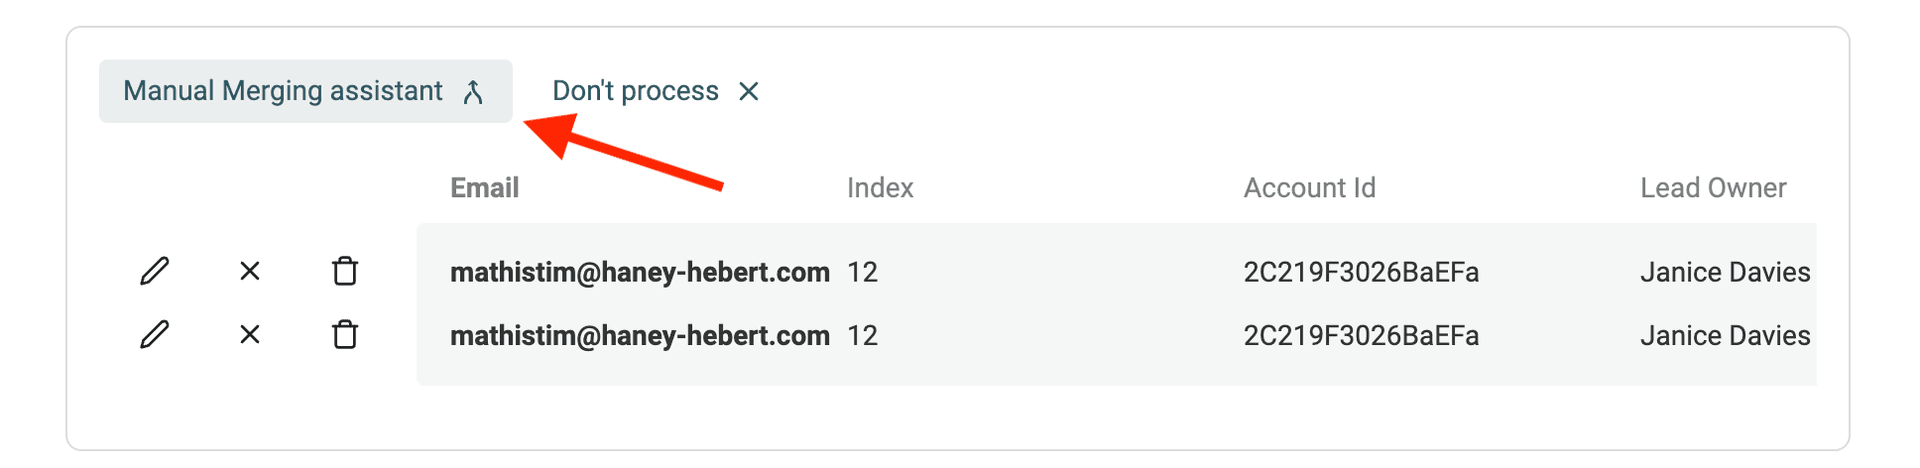Click first row Account Id 2C219F3026BaEFa

point(1361,272)
